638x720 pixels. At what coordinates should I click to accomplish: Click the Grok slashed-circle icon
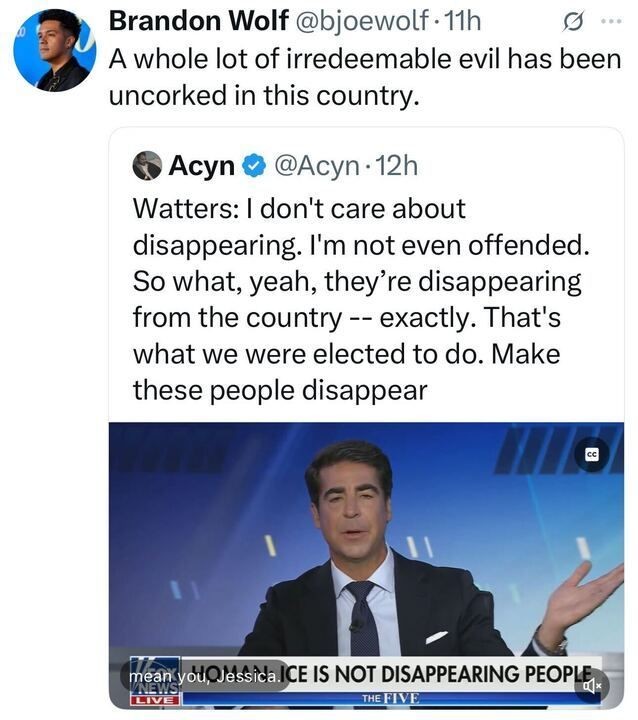click(573, 20)
